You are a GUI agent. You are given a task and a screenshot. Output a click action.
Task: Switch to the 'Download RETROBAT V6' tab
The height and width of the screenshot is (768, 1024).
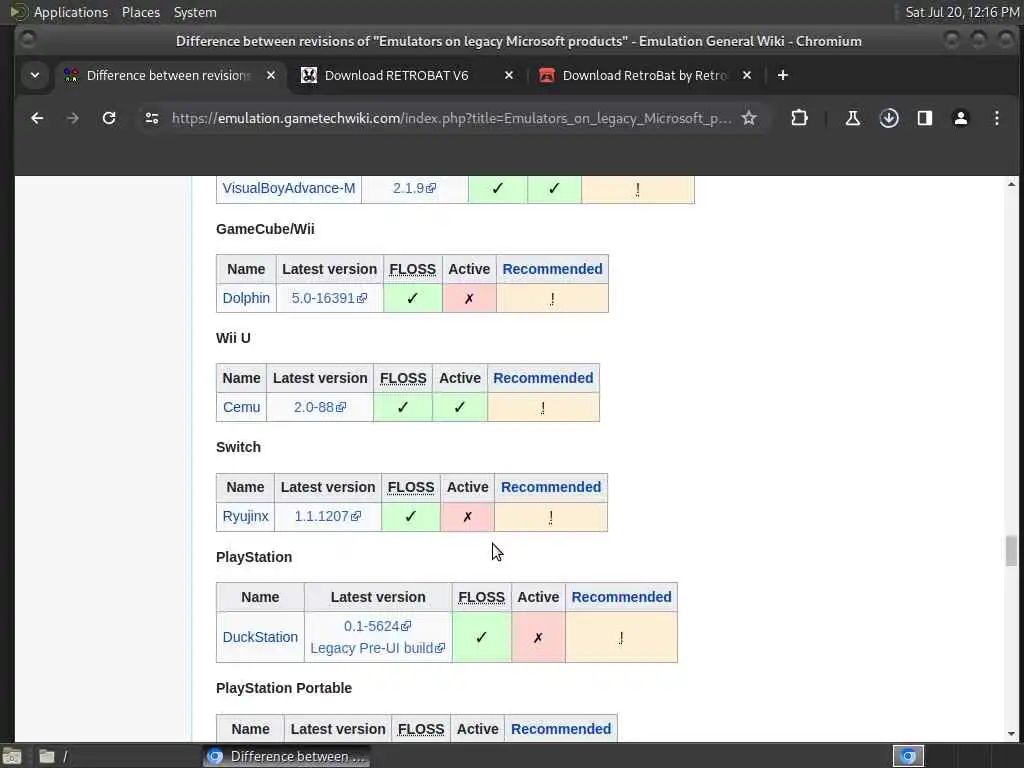(x=396, y=76)
